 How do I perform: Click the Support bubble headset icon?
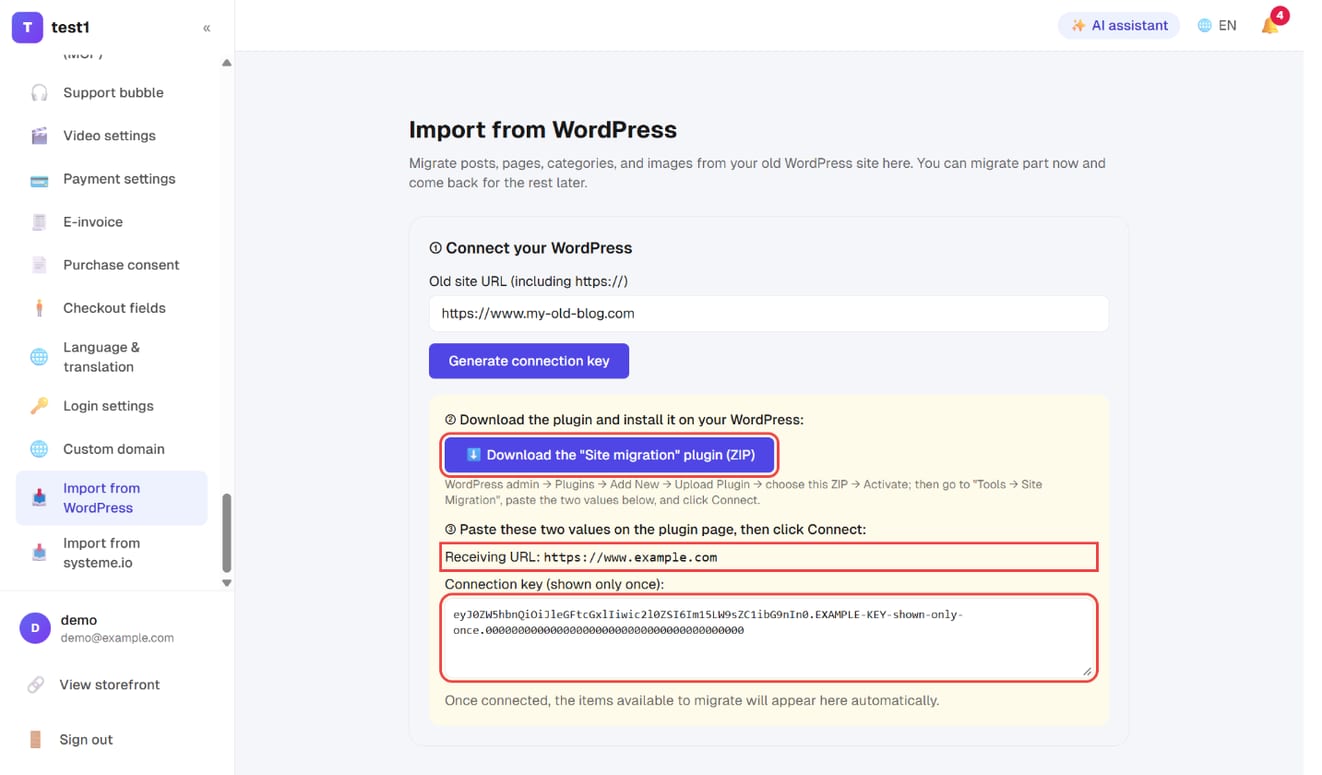(39, 93)
